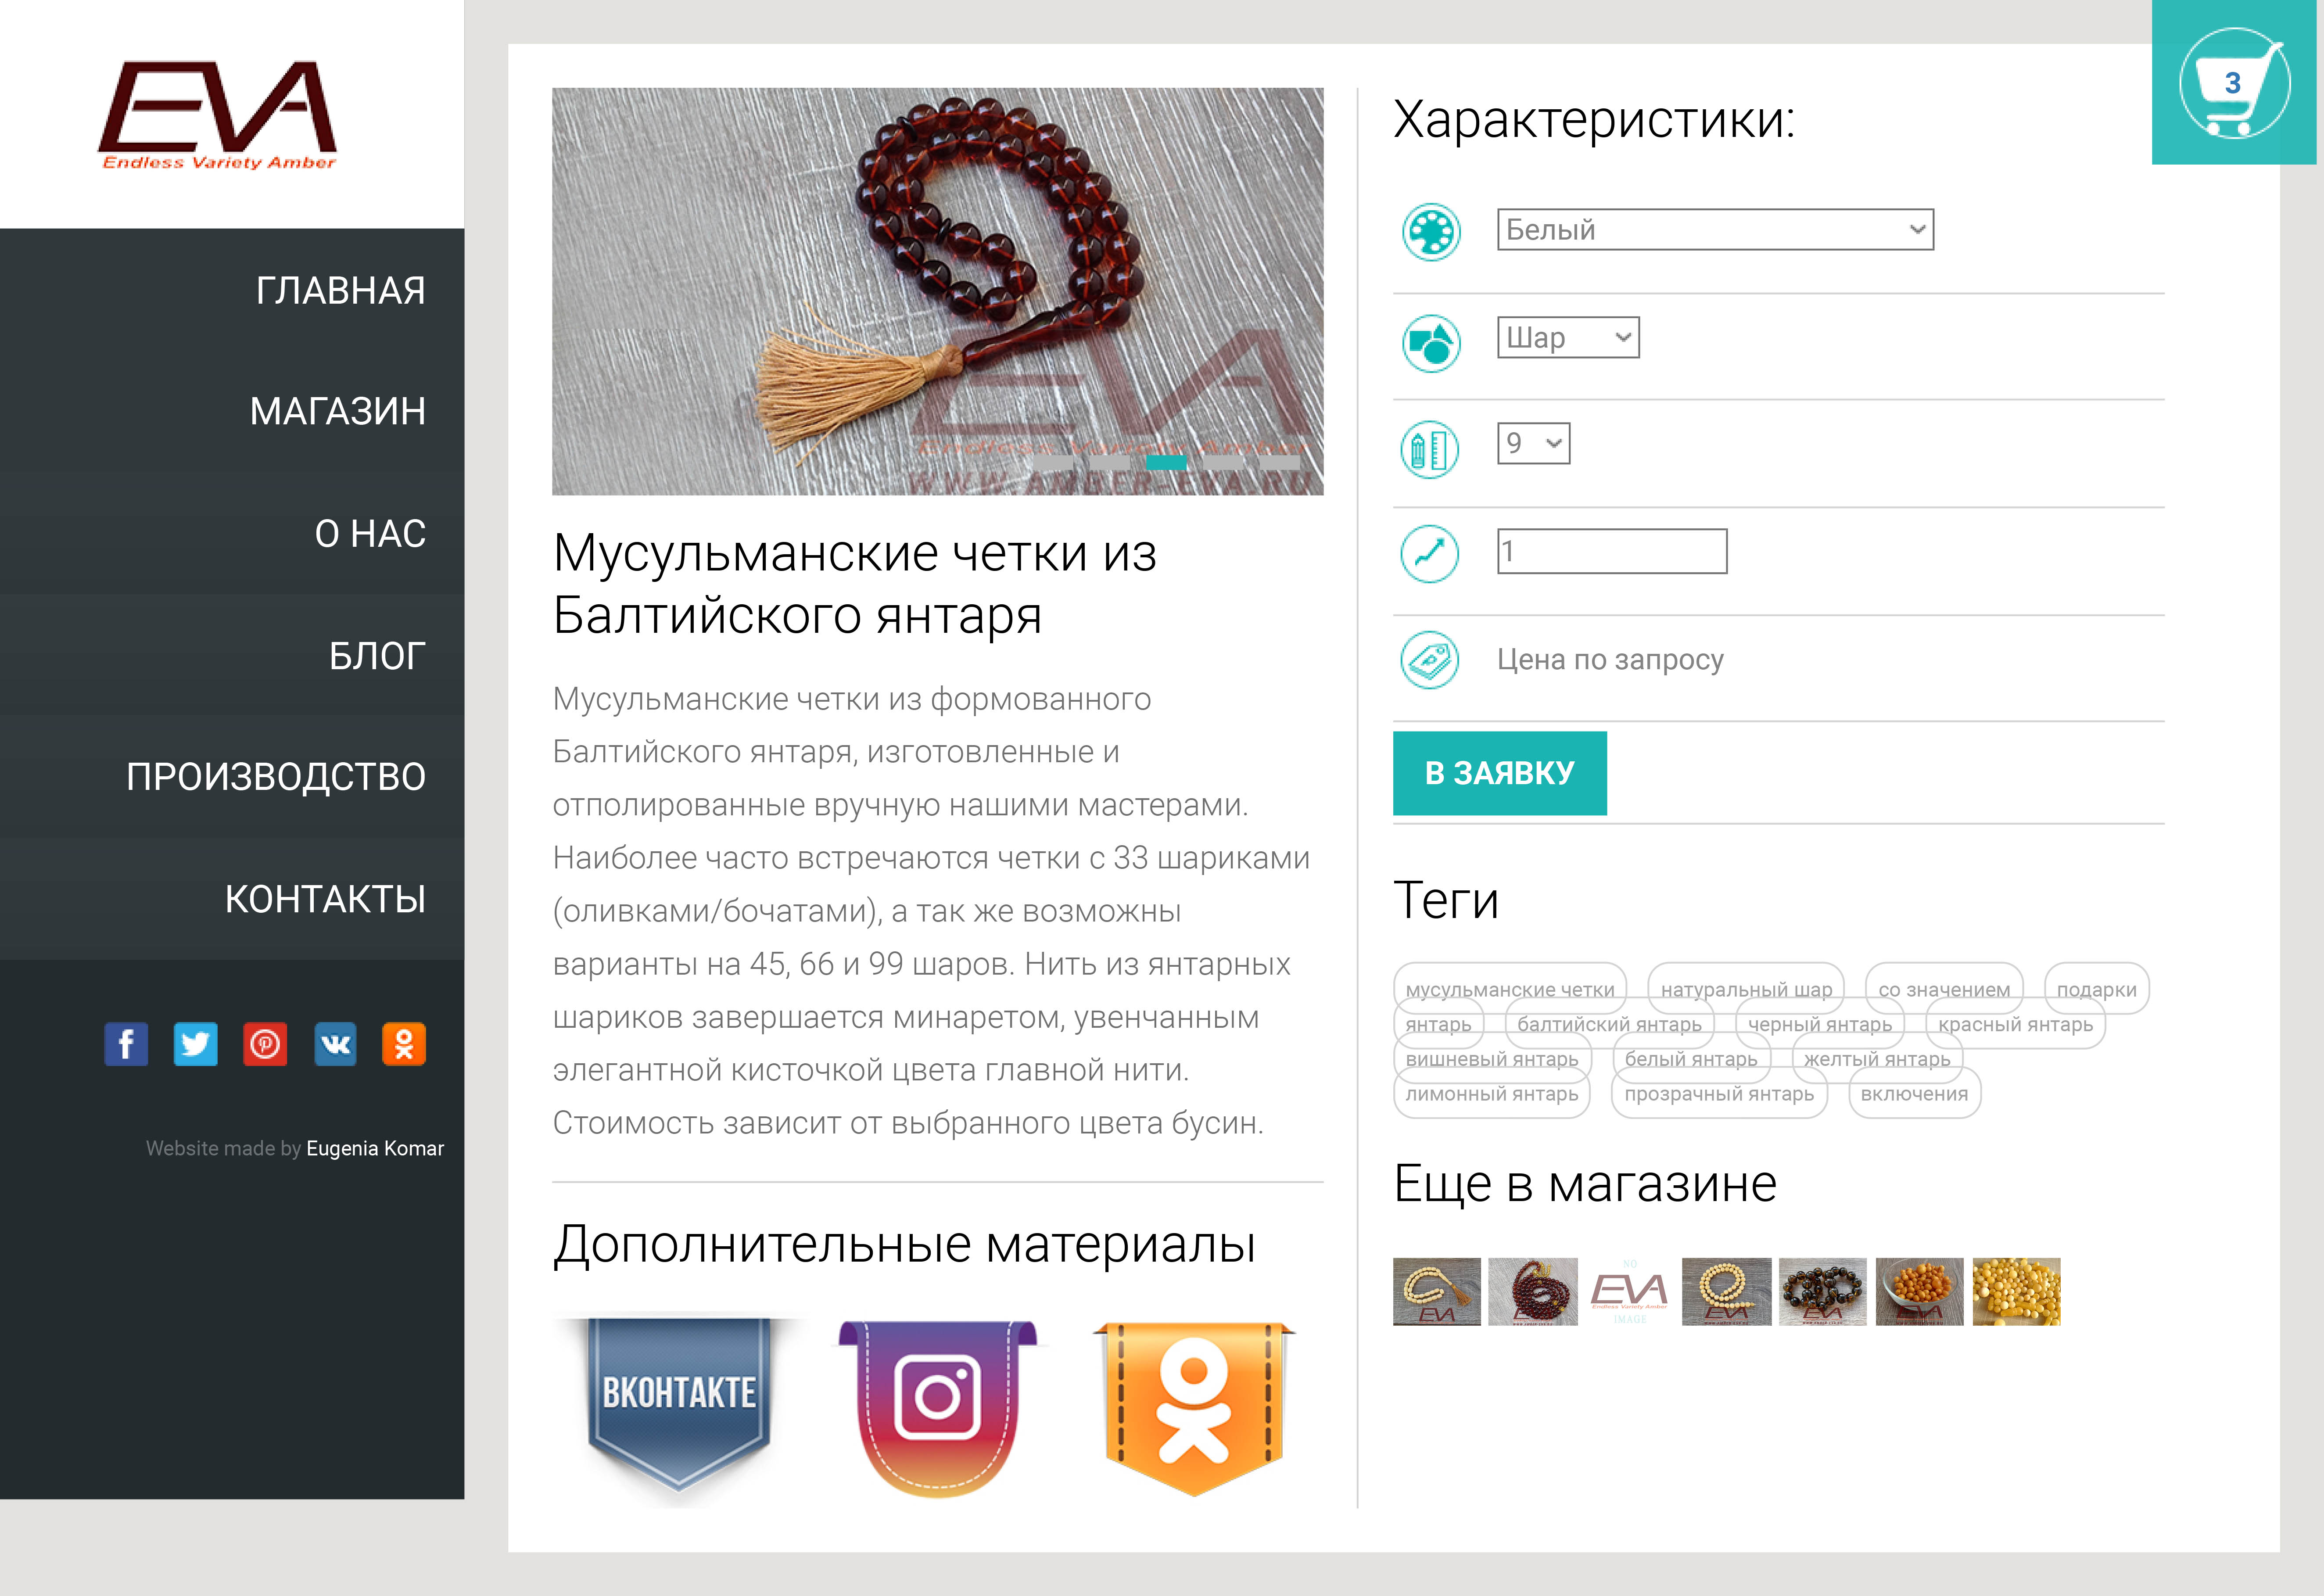The image size is (2324, 1596).
Task: Click the quantity input field with 1
Action: (x=1612, y=551)
